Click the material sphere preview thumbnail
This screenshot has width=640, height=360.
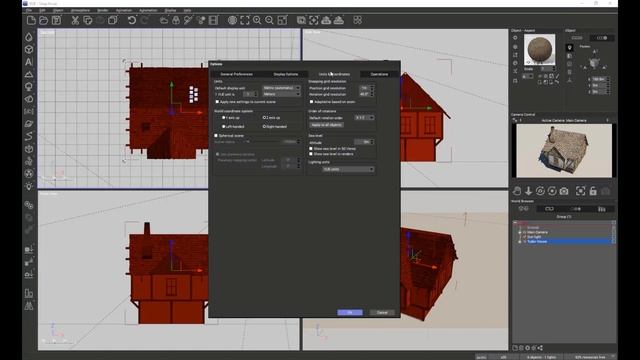[539, 50]
